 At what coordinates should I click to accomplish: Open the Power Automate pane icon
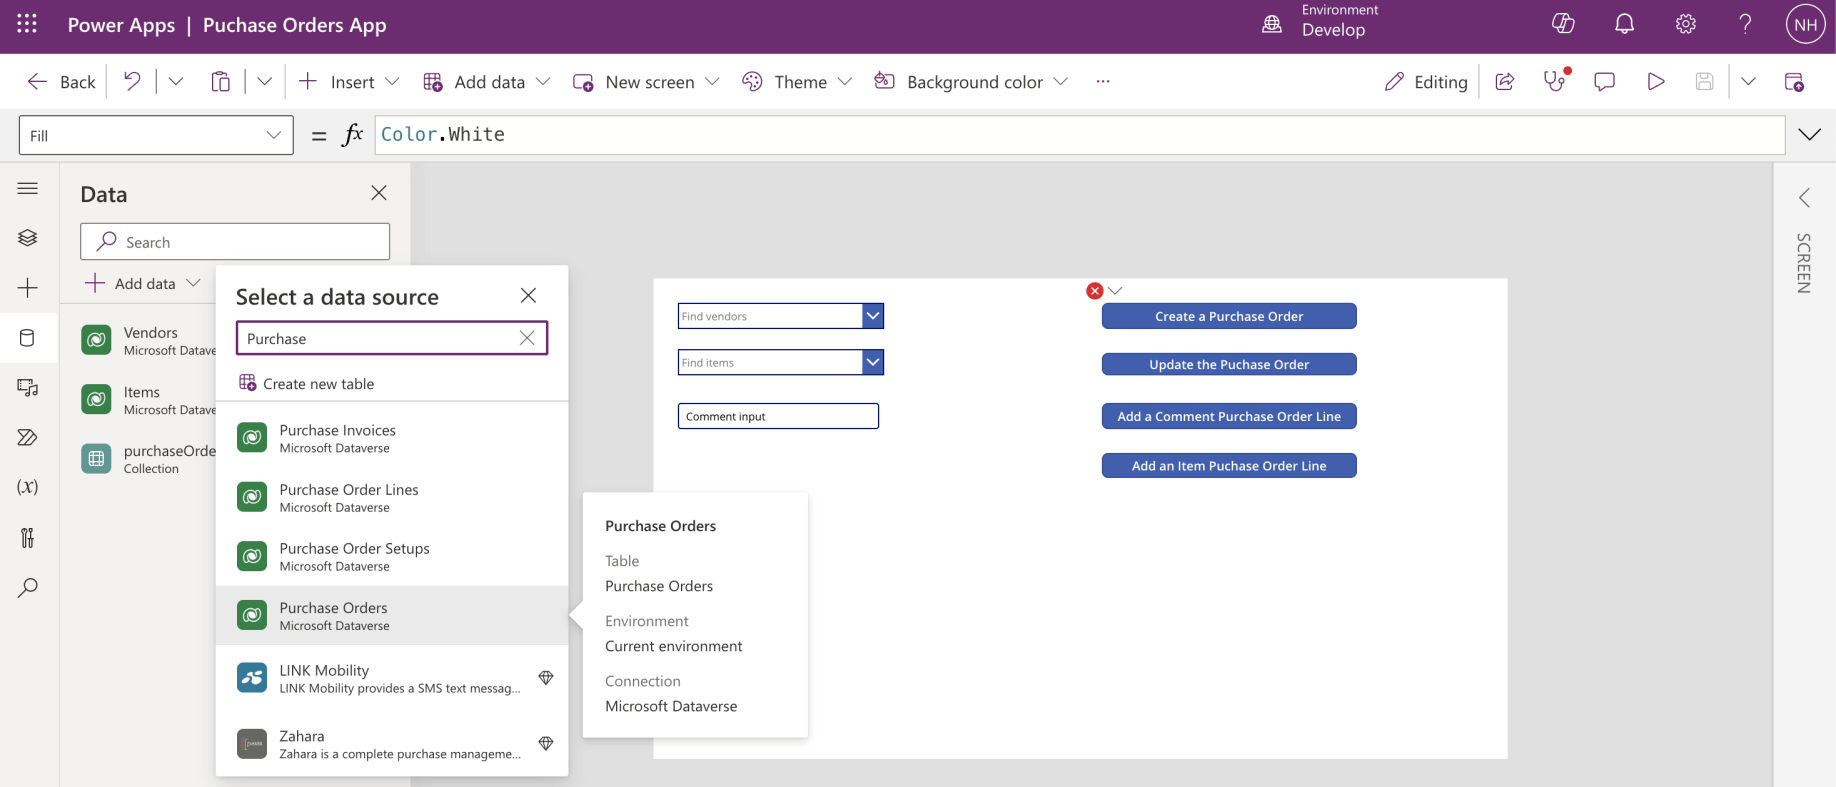[x=28, y=437]
